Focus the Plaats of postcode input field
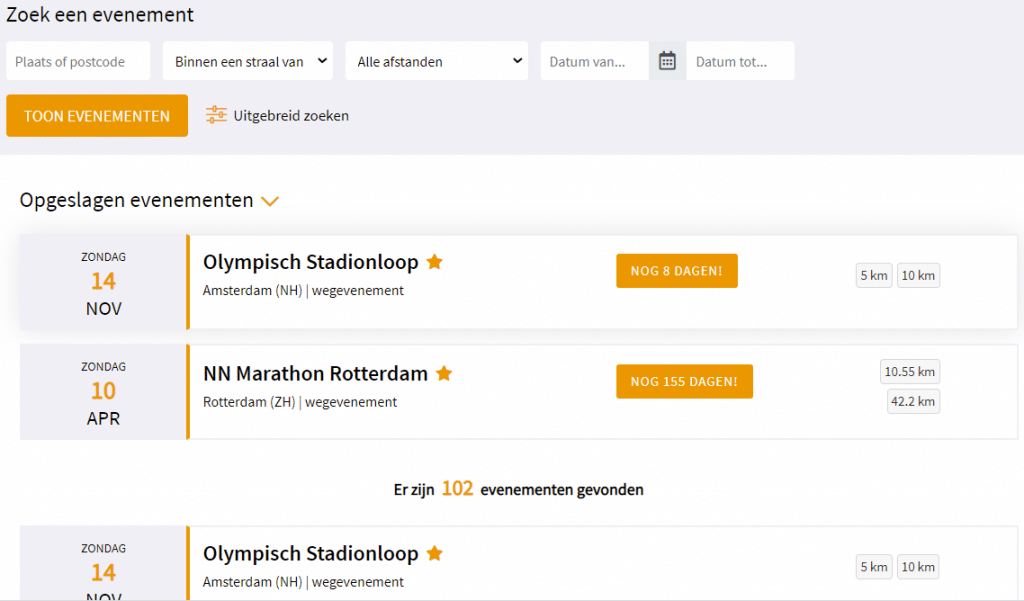This screenshot has width=1024, height=601. (78, 61)
